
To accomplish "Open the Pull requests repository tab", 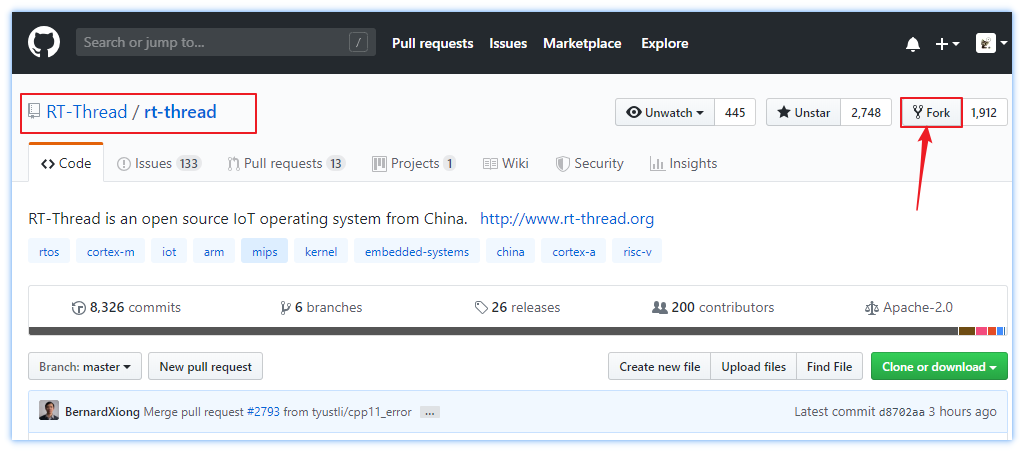I will coord(286,164).
